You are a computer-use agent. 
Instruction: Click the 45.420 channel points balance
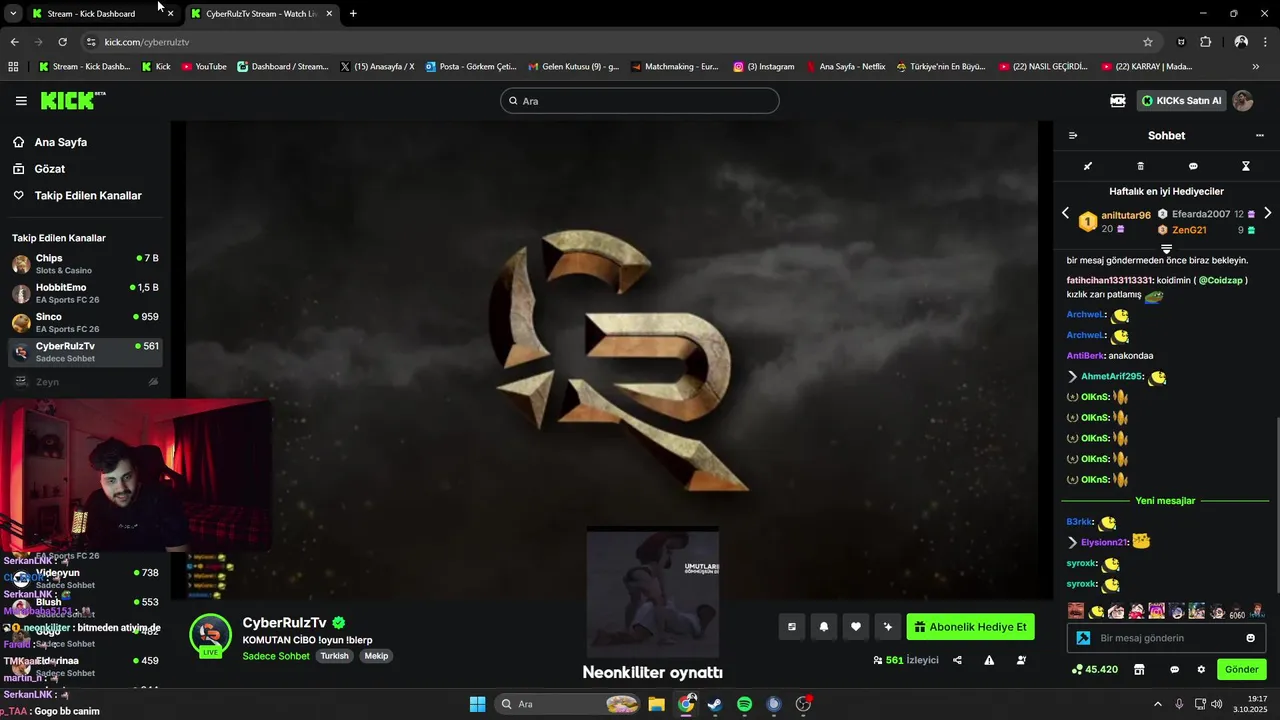pos(1095,669)
